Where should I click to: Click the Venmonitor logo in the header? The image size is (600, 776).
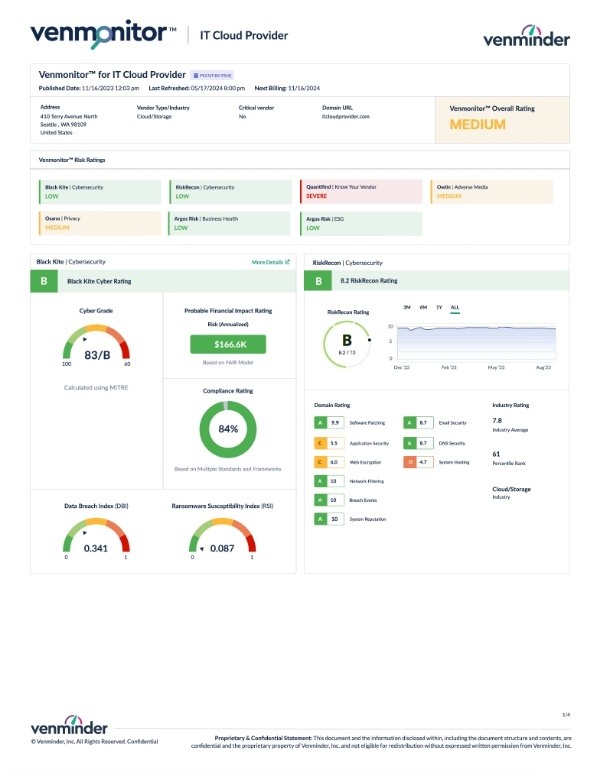[98, 33]
